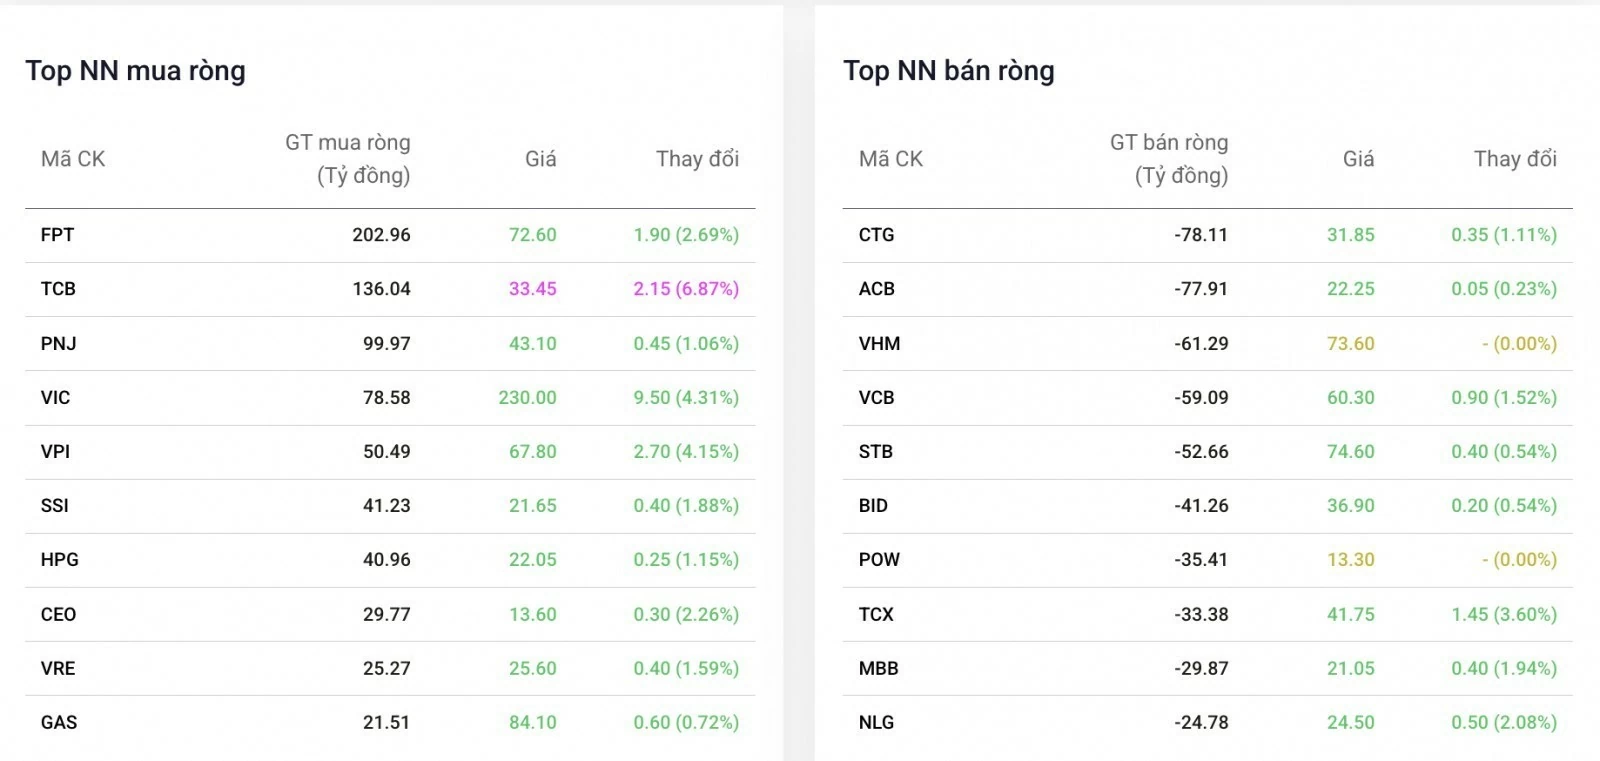
Task: Click ACB net-sell value -77.91
Action: (x=1201, y=289)
